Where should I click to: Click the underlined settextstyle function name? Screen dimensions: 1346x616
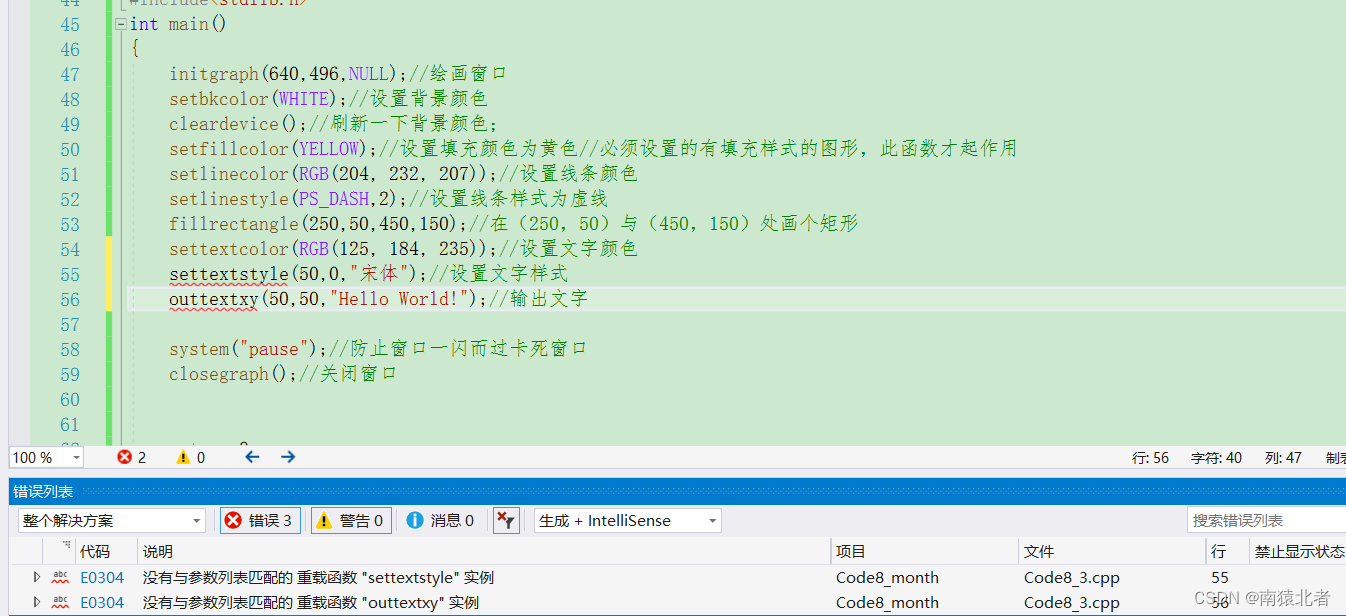click(229, 274)
